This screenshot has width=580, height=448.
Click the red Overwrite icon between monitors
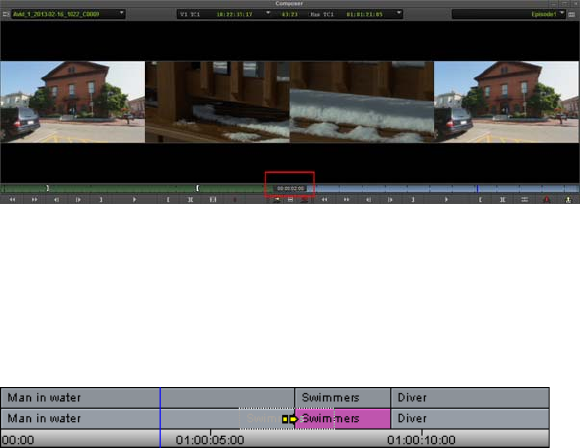coord(304,200)
